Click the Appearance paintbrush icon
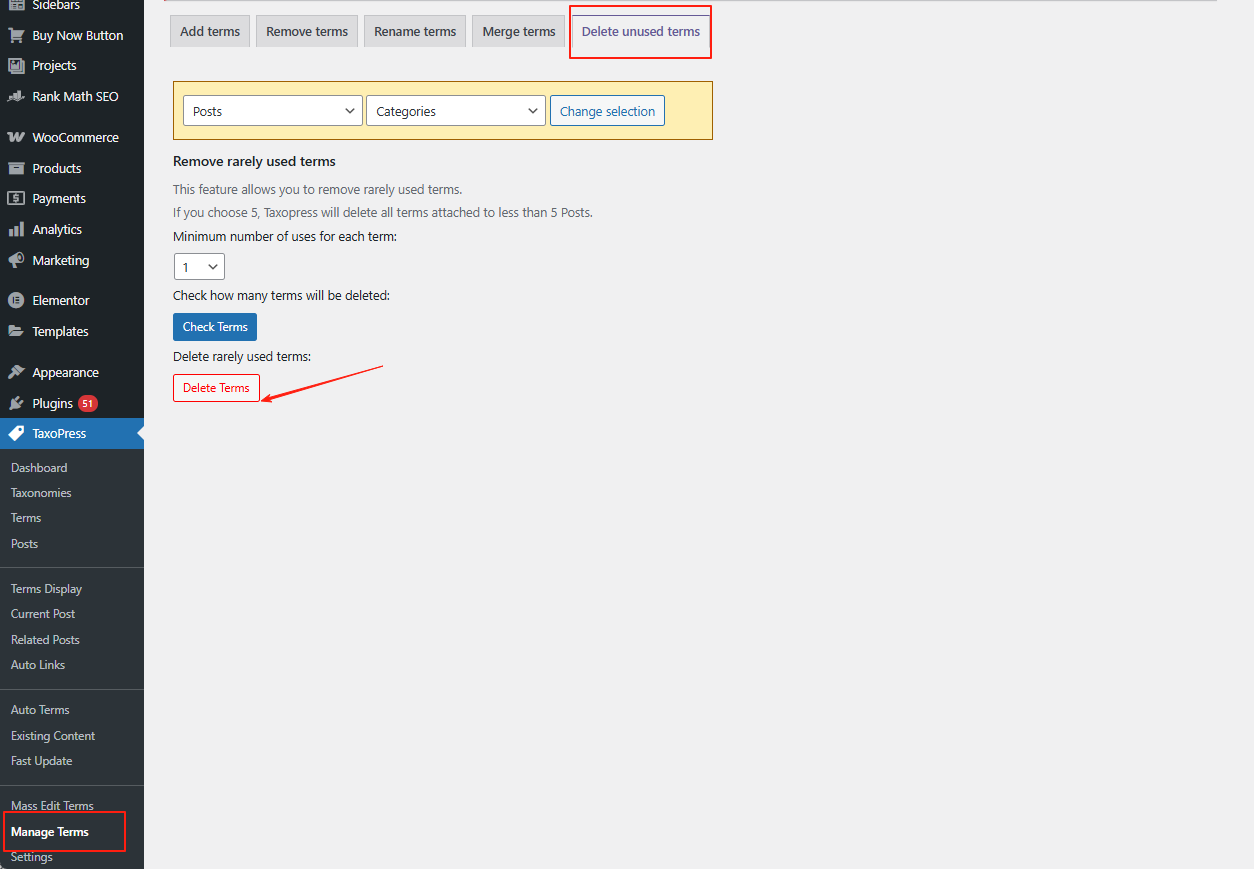1254x869 pixels. click(16, 372)
